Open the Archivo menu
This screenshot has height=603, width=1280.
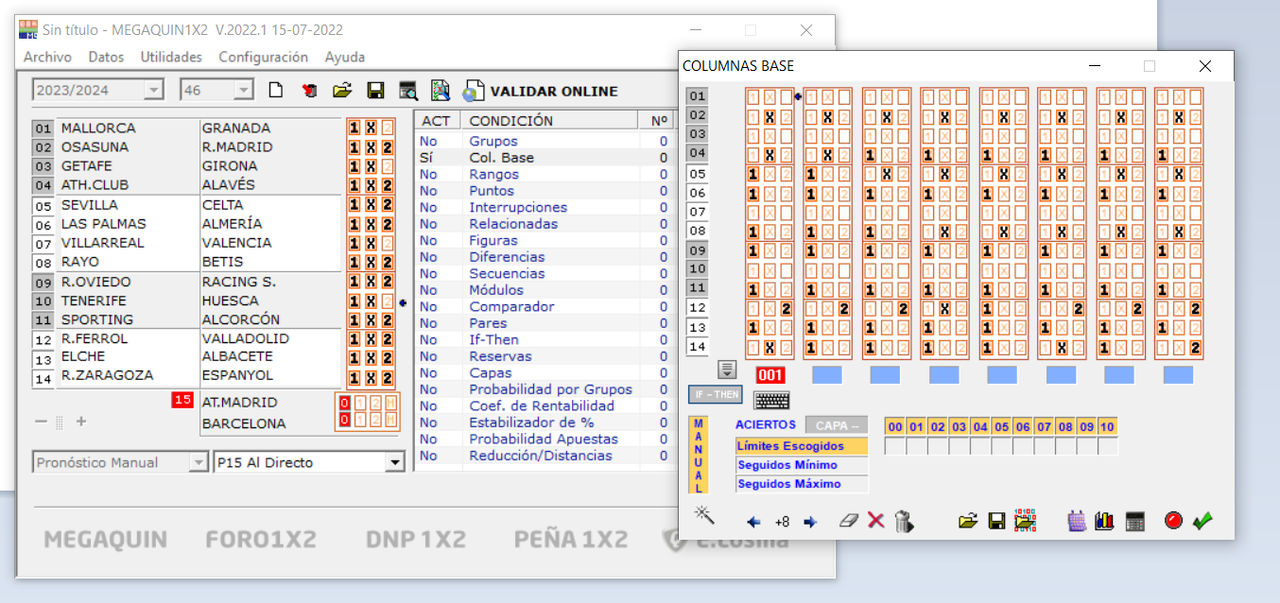click(48, 57)
